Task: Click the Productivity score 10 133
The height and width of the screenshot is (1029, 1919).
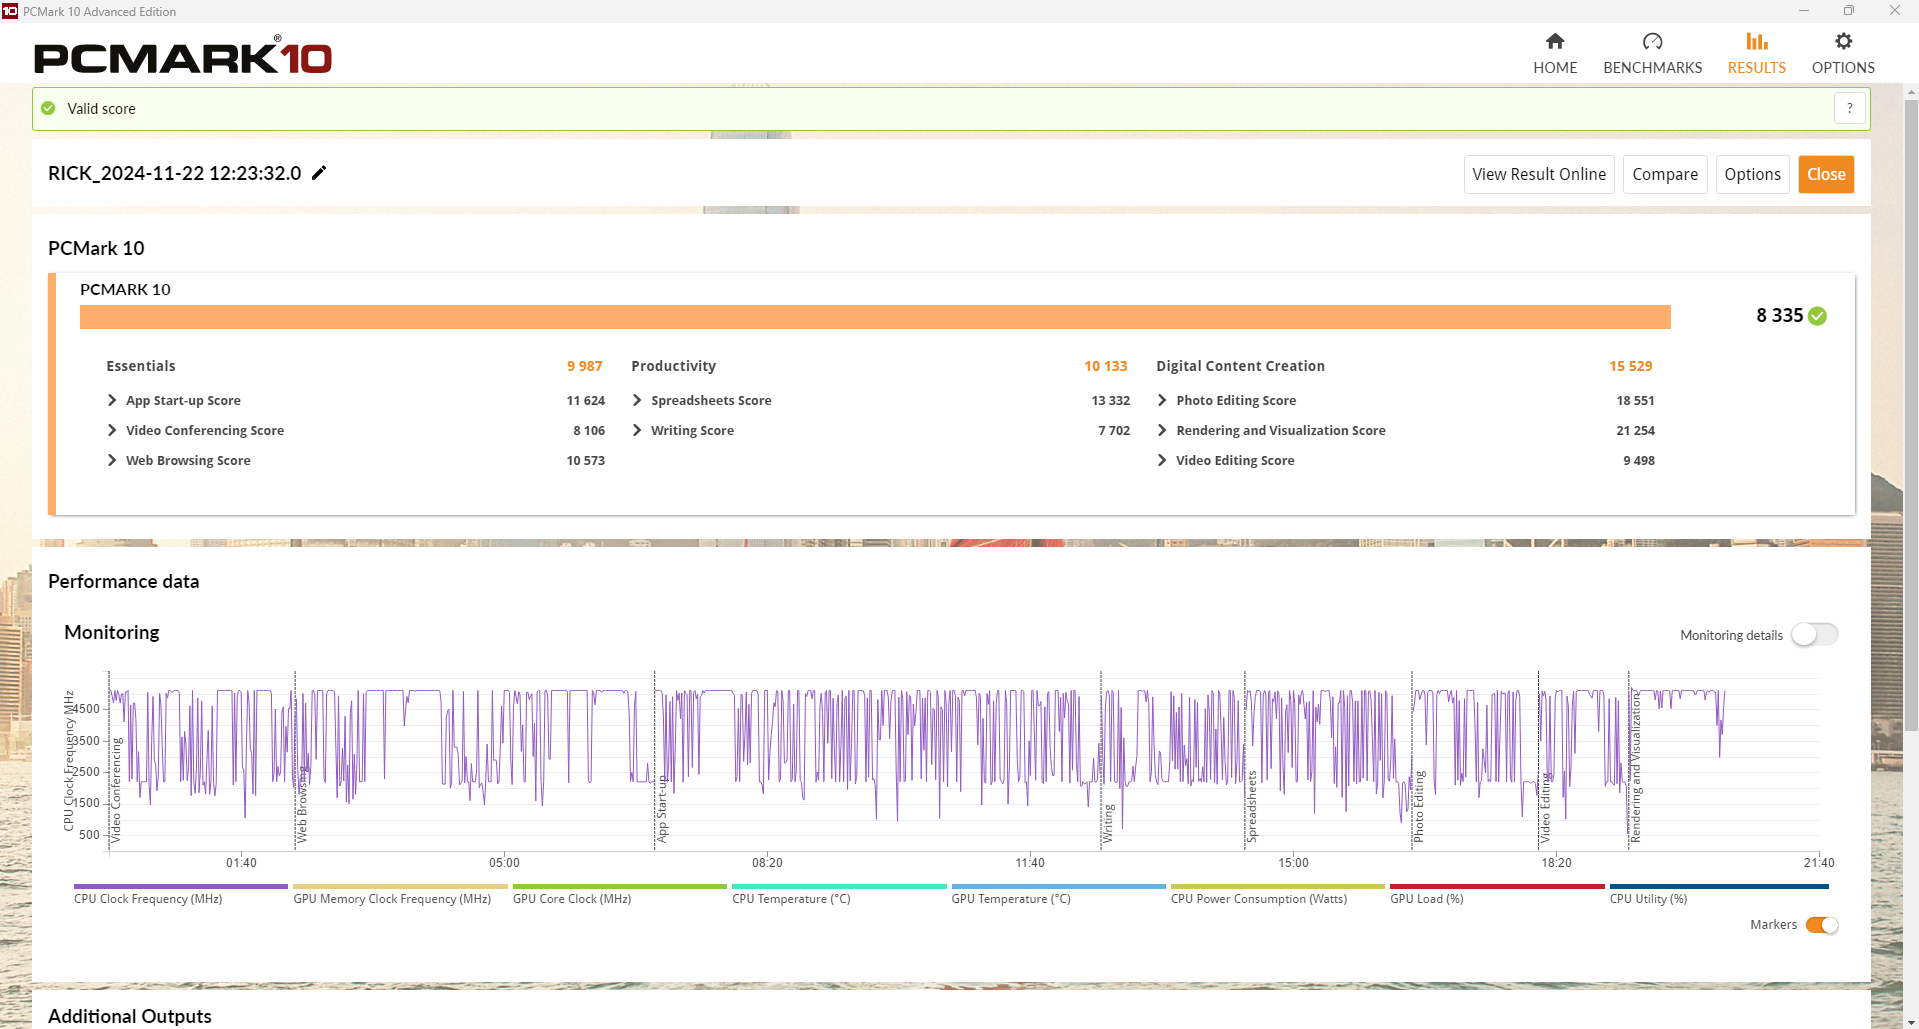Action: pyautogui.click(x=1106, y=366)
